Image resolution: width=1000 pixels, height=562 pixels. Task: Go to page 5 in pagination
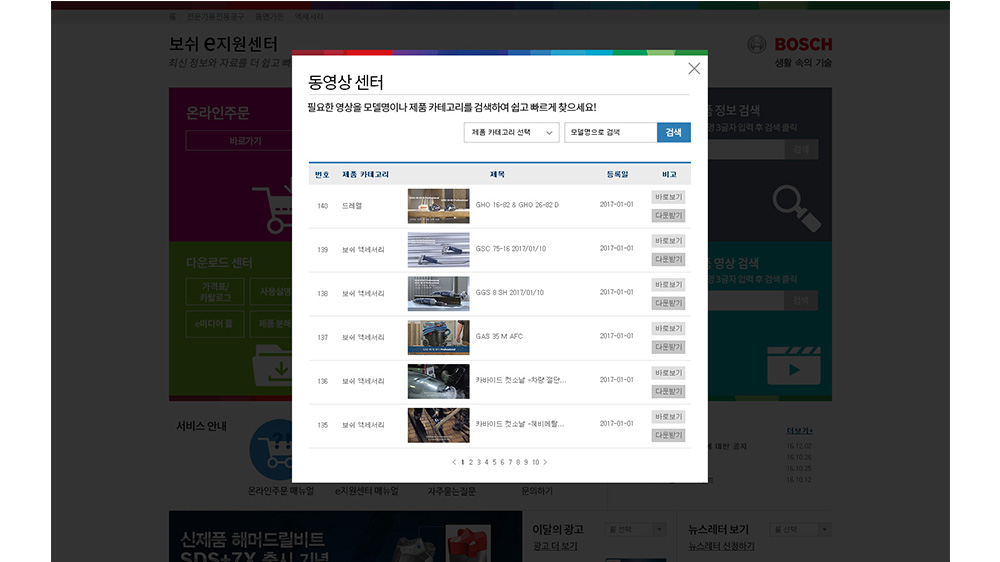pyautogui.click(x=494, y=462)
